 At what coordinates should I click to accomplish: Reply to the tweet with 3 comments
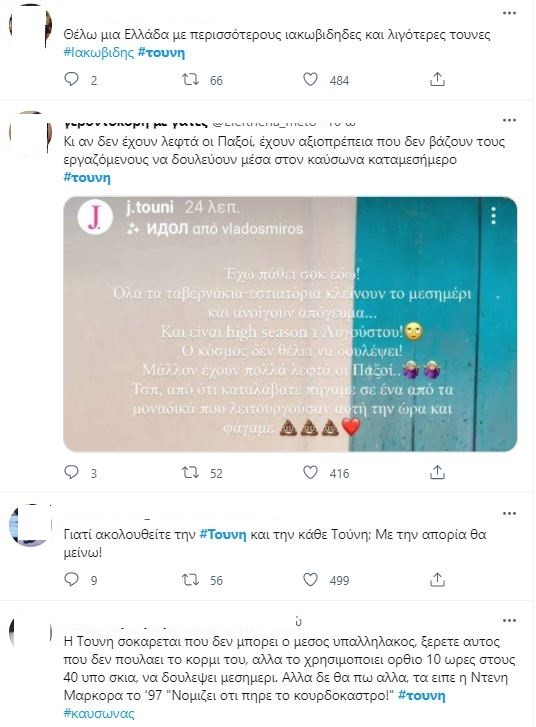pos(71,472)
